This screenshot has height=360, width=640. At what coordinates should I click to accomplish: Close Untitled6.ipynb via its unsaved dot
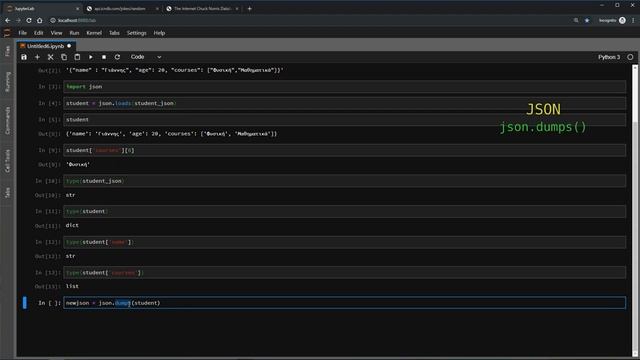pyautogui.click(x=69, y=46)
